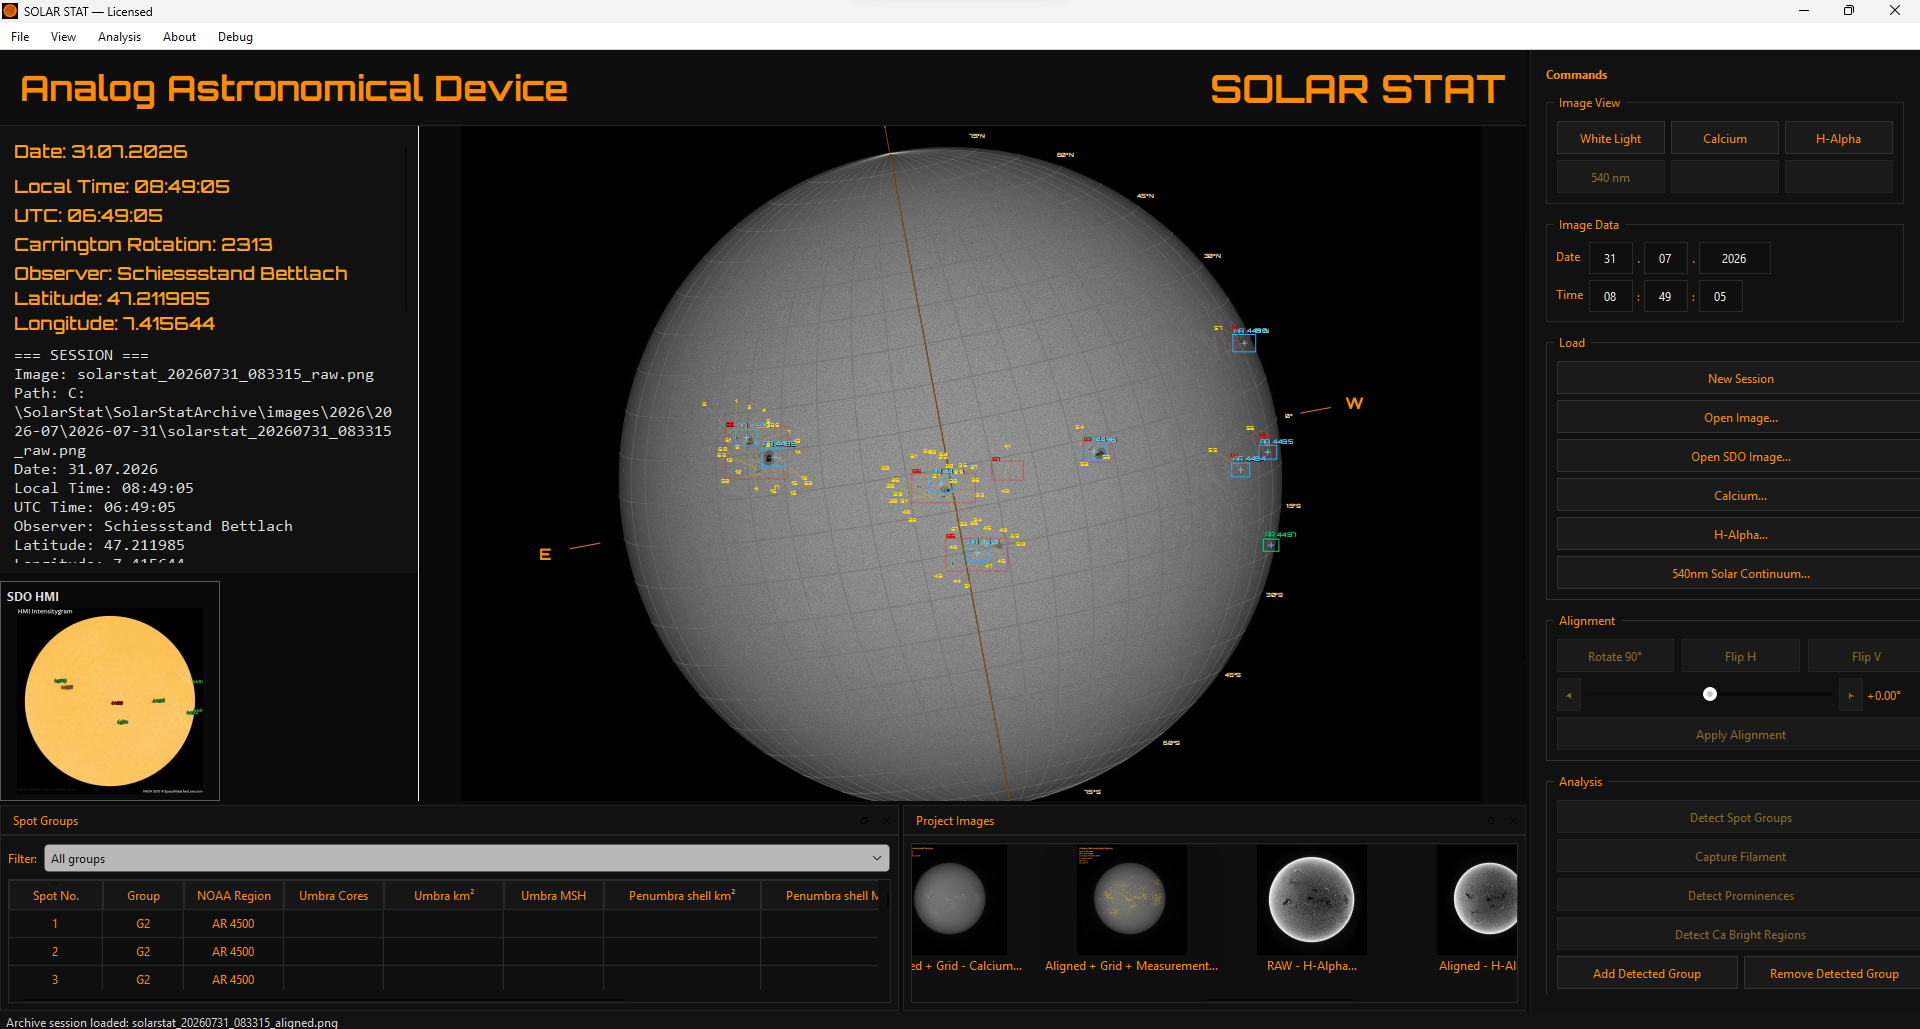
Task: Click Capture Filament button
Action: pyautogui.click(x=1740, y=856)
